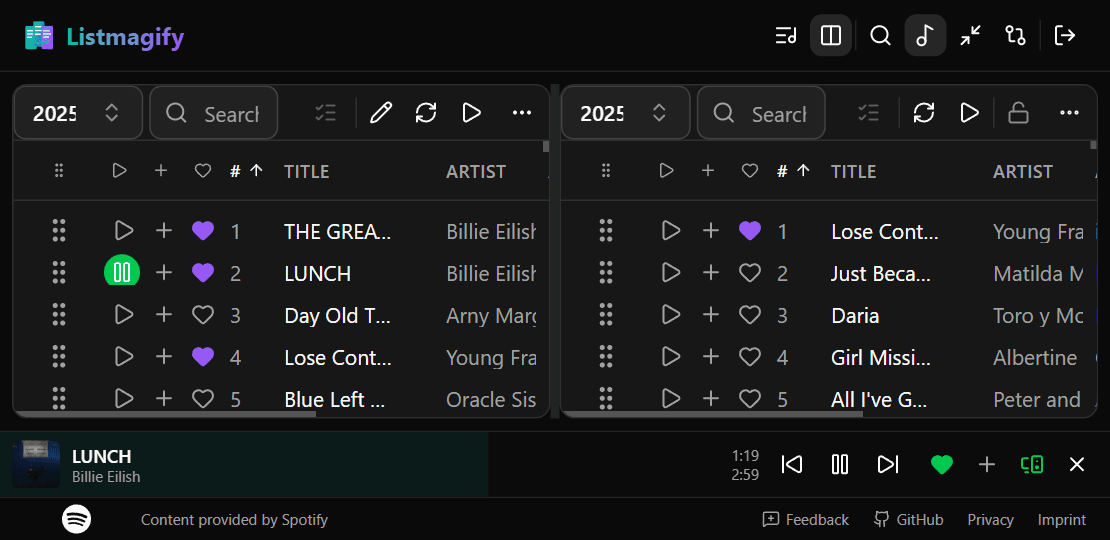Open left panel three-dots more menu

point(522,113)
